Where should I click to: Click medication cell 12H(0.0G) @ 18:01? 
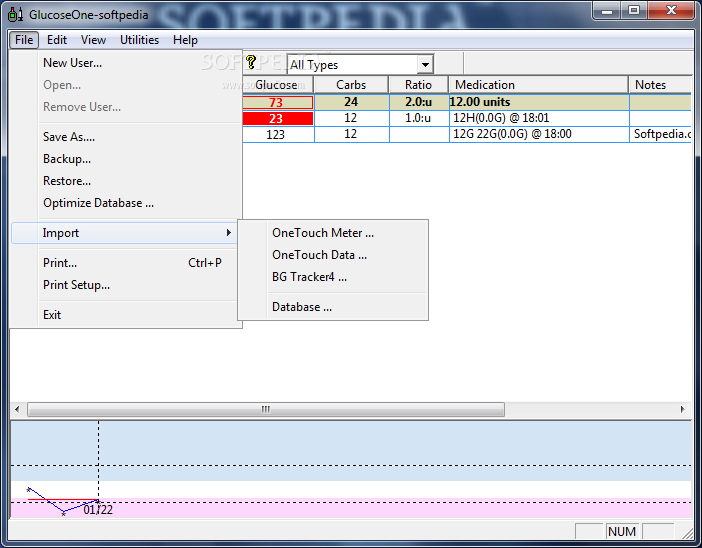539,118
